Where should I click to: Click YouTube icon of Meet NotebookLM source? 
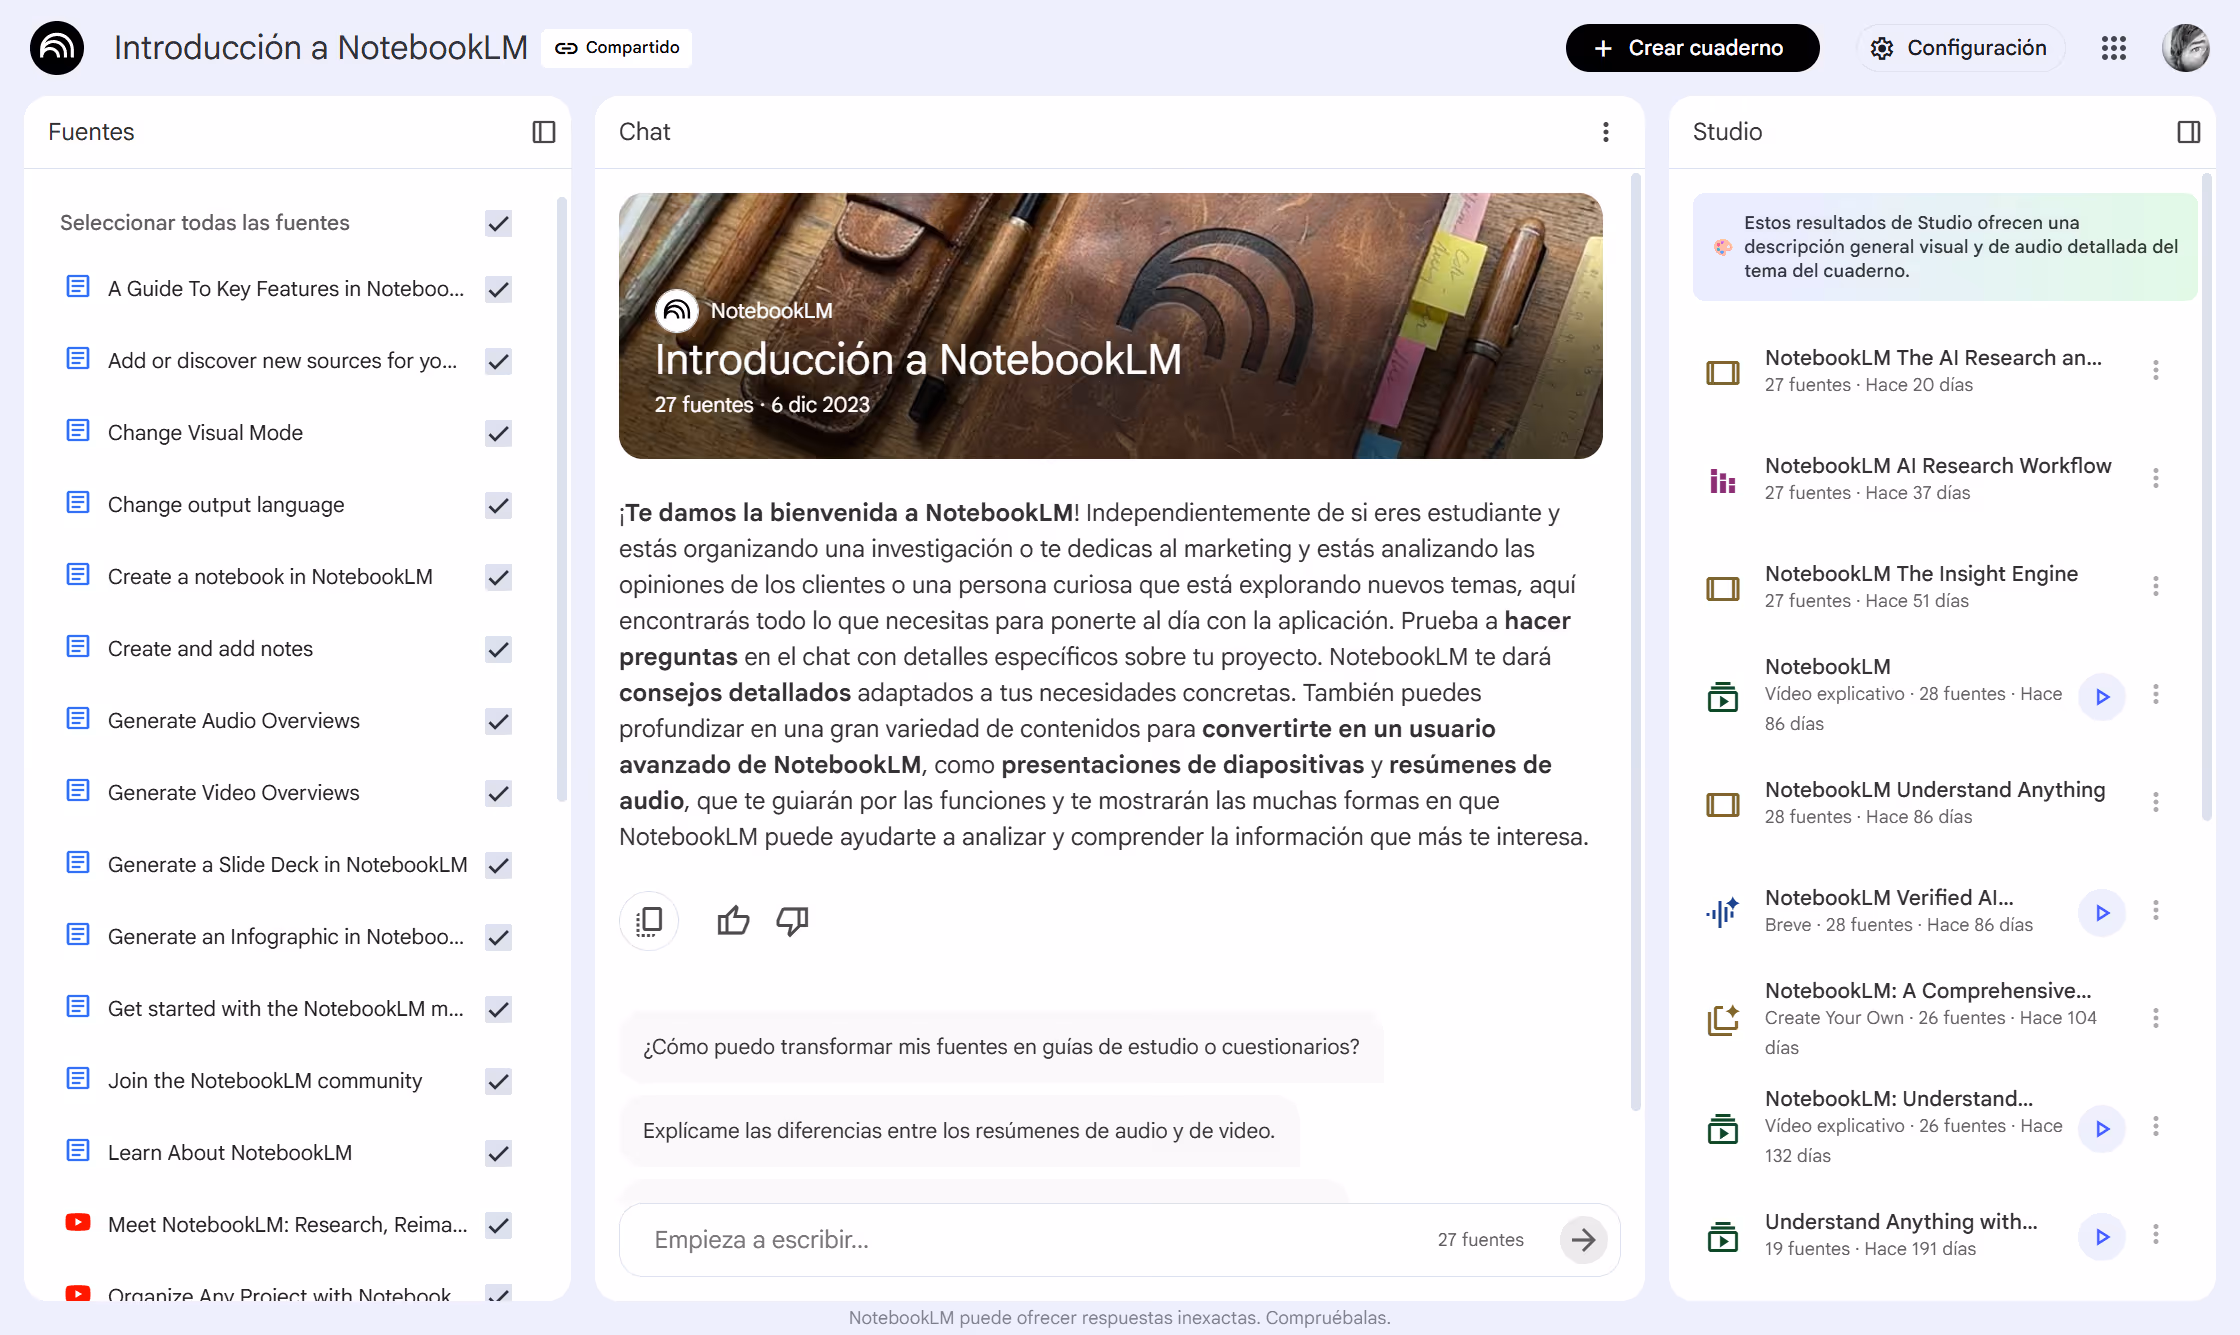point(78,1222)
